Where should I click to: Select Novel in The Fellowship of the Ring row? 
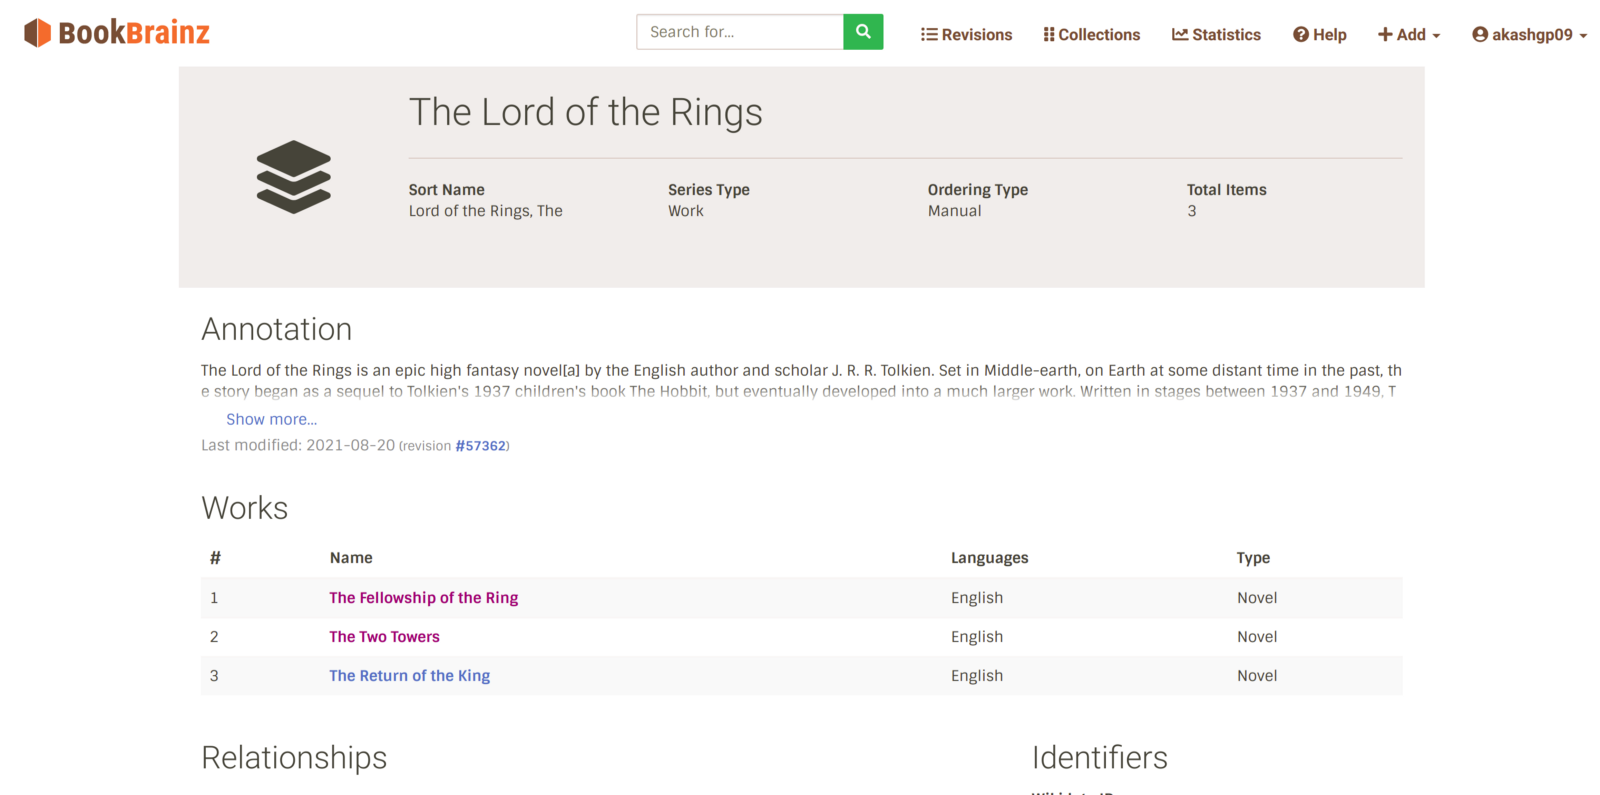pyautogui.click(x=1257, y=598)
